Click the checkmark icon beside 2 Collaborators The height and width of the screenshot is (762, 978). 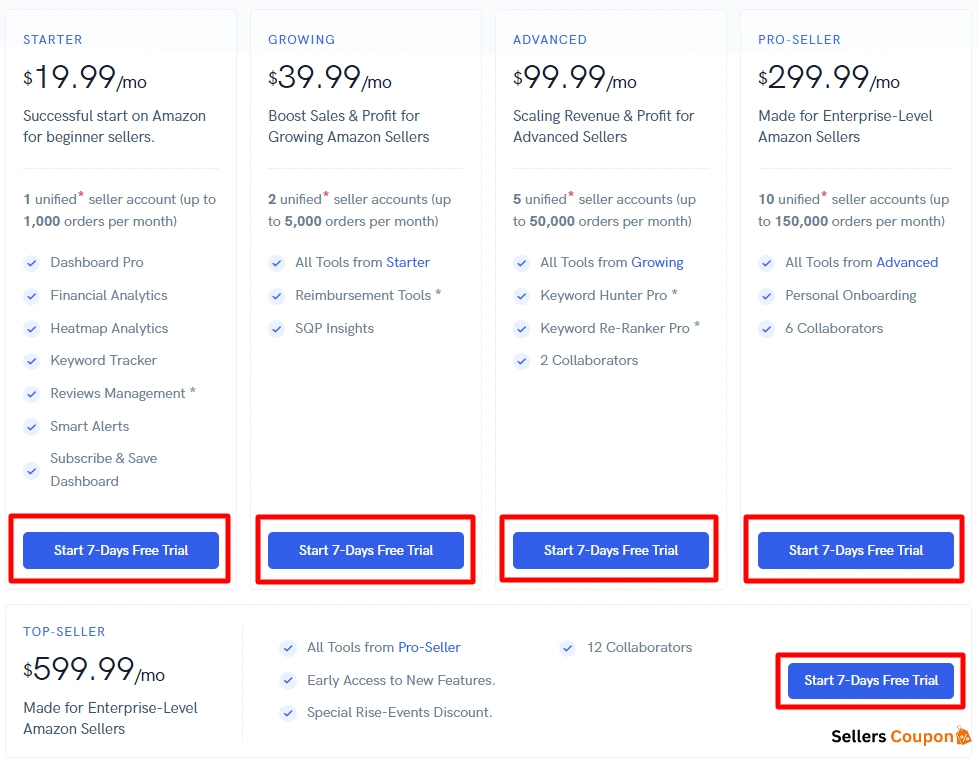(521, 361)
